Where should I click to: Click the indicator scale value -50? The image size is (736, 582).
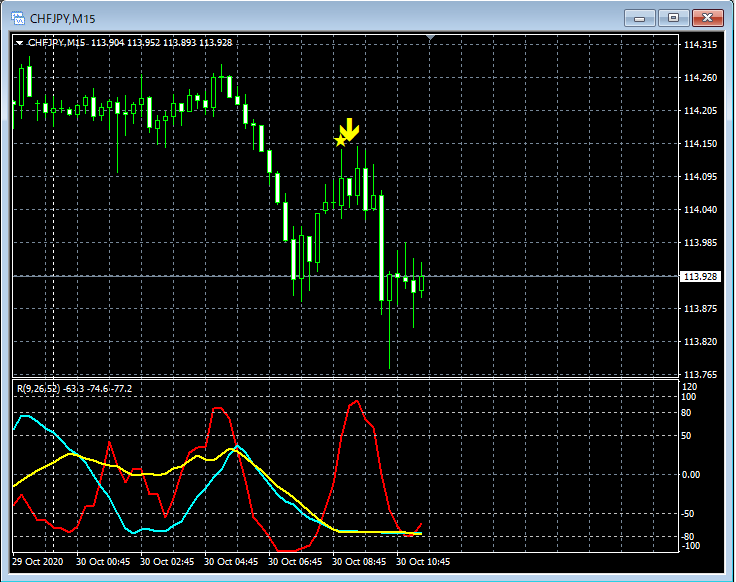click(x=688, y=513)
